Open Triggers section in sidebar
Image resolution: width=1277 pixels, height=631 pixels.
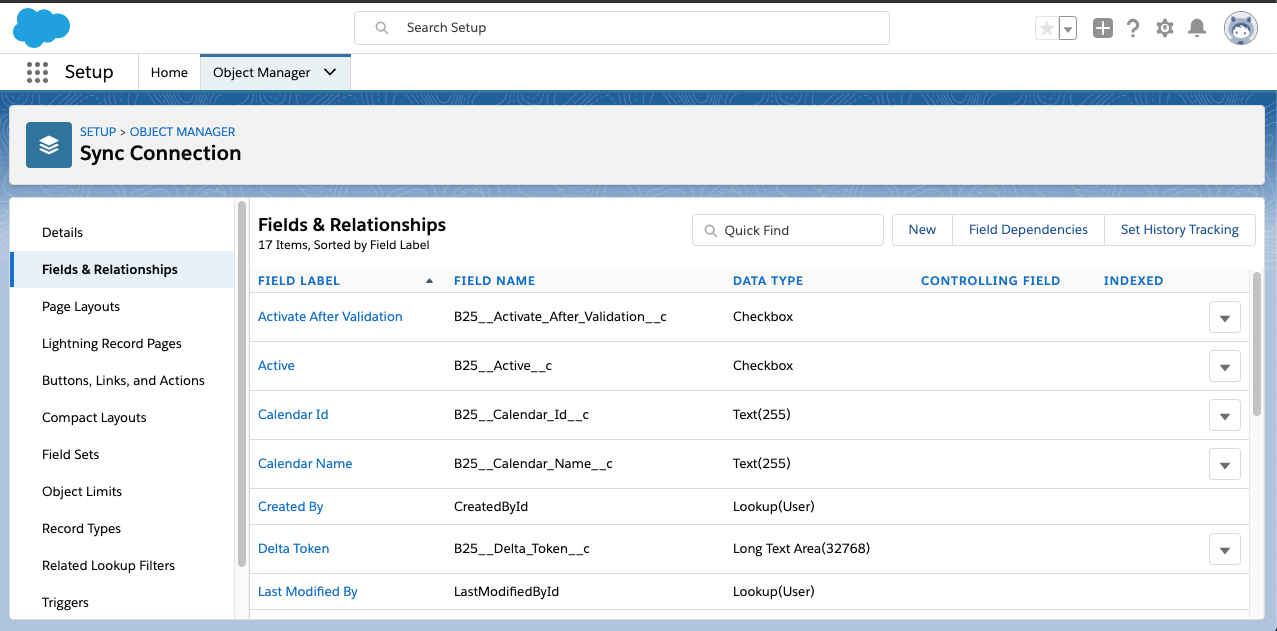pyautogui.click(x=65, y=603)
